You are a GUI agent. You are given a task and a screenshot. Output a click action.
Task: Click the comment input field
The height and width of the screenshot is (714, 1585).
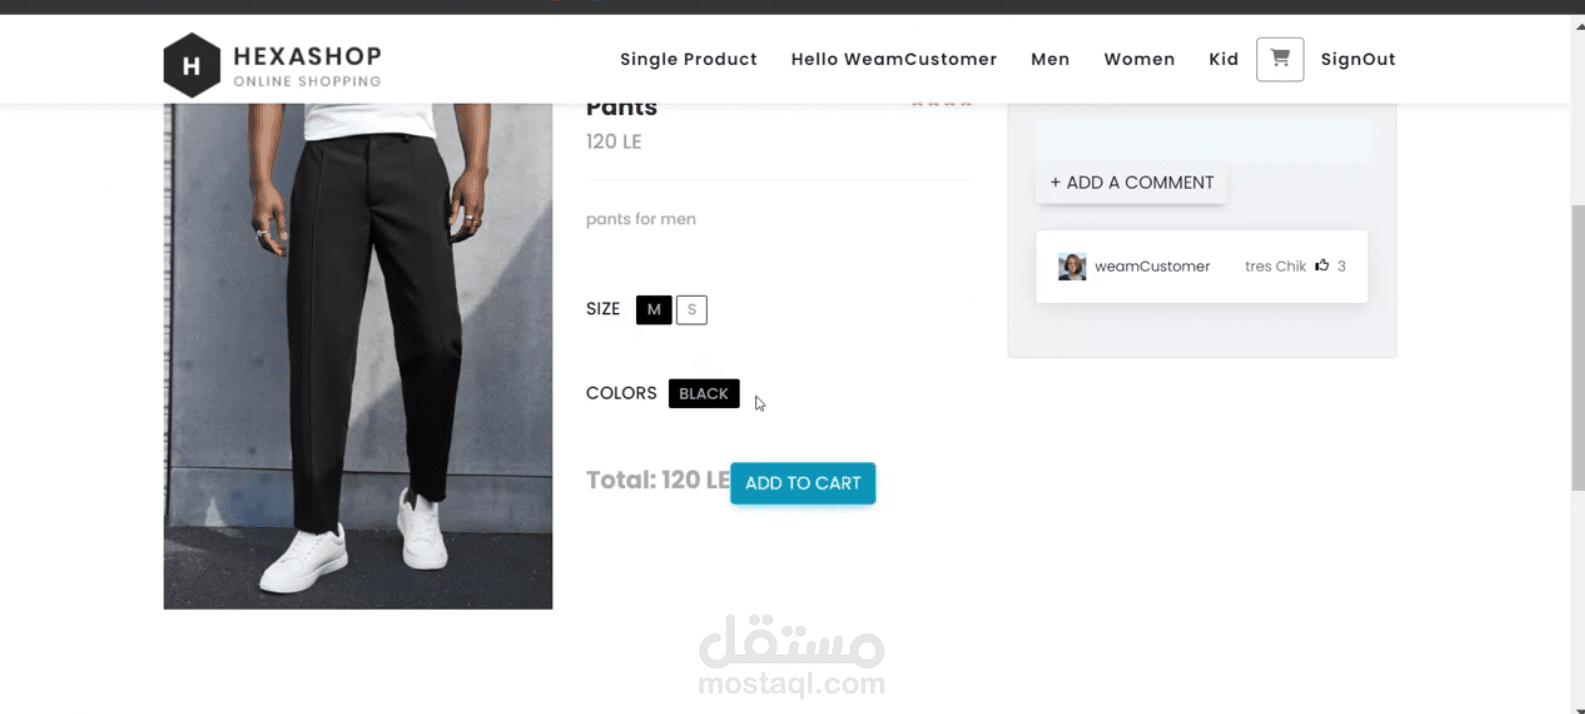(x=1201, y=141)
